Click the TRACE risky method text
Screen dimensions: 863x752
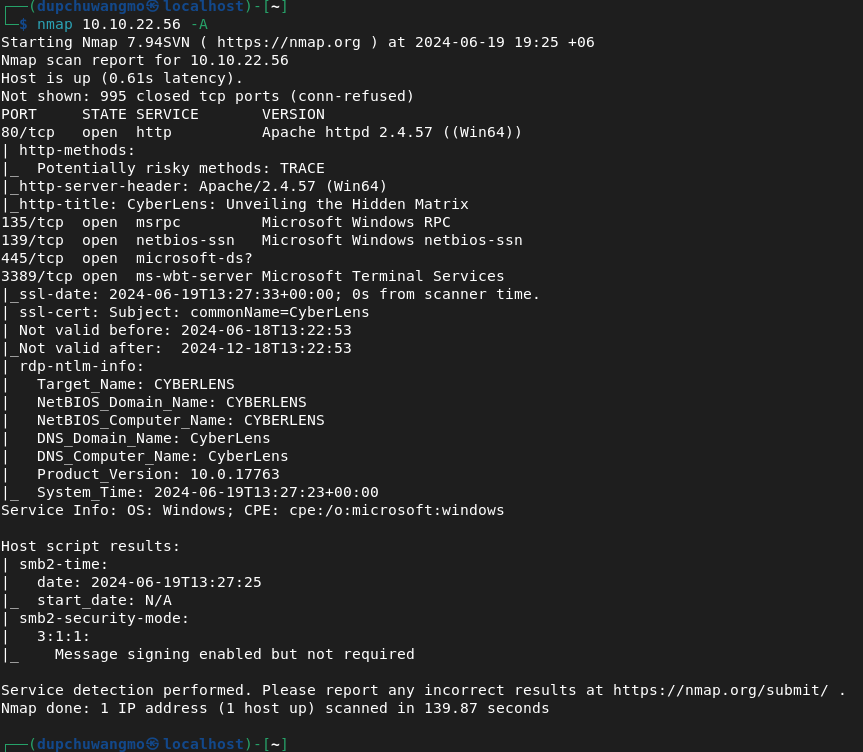[x=302, y=168]
